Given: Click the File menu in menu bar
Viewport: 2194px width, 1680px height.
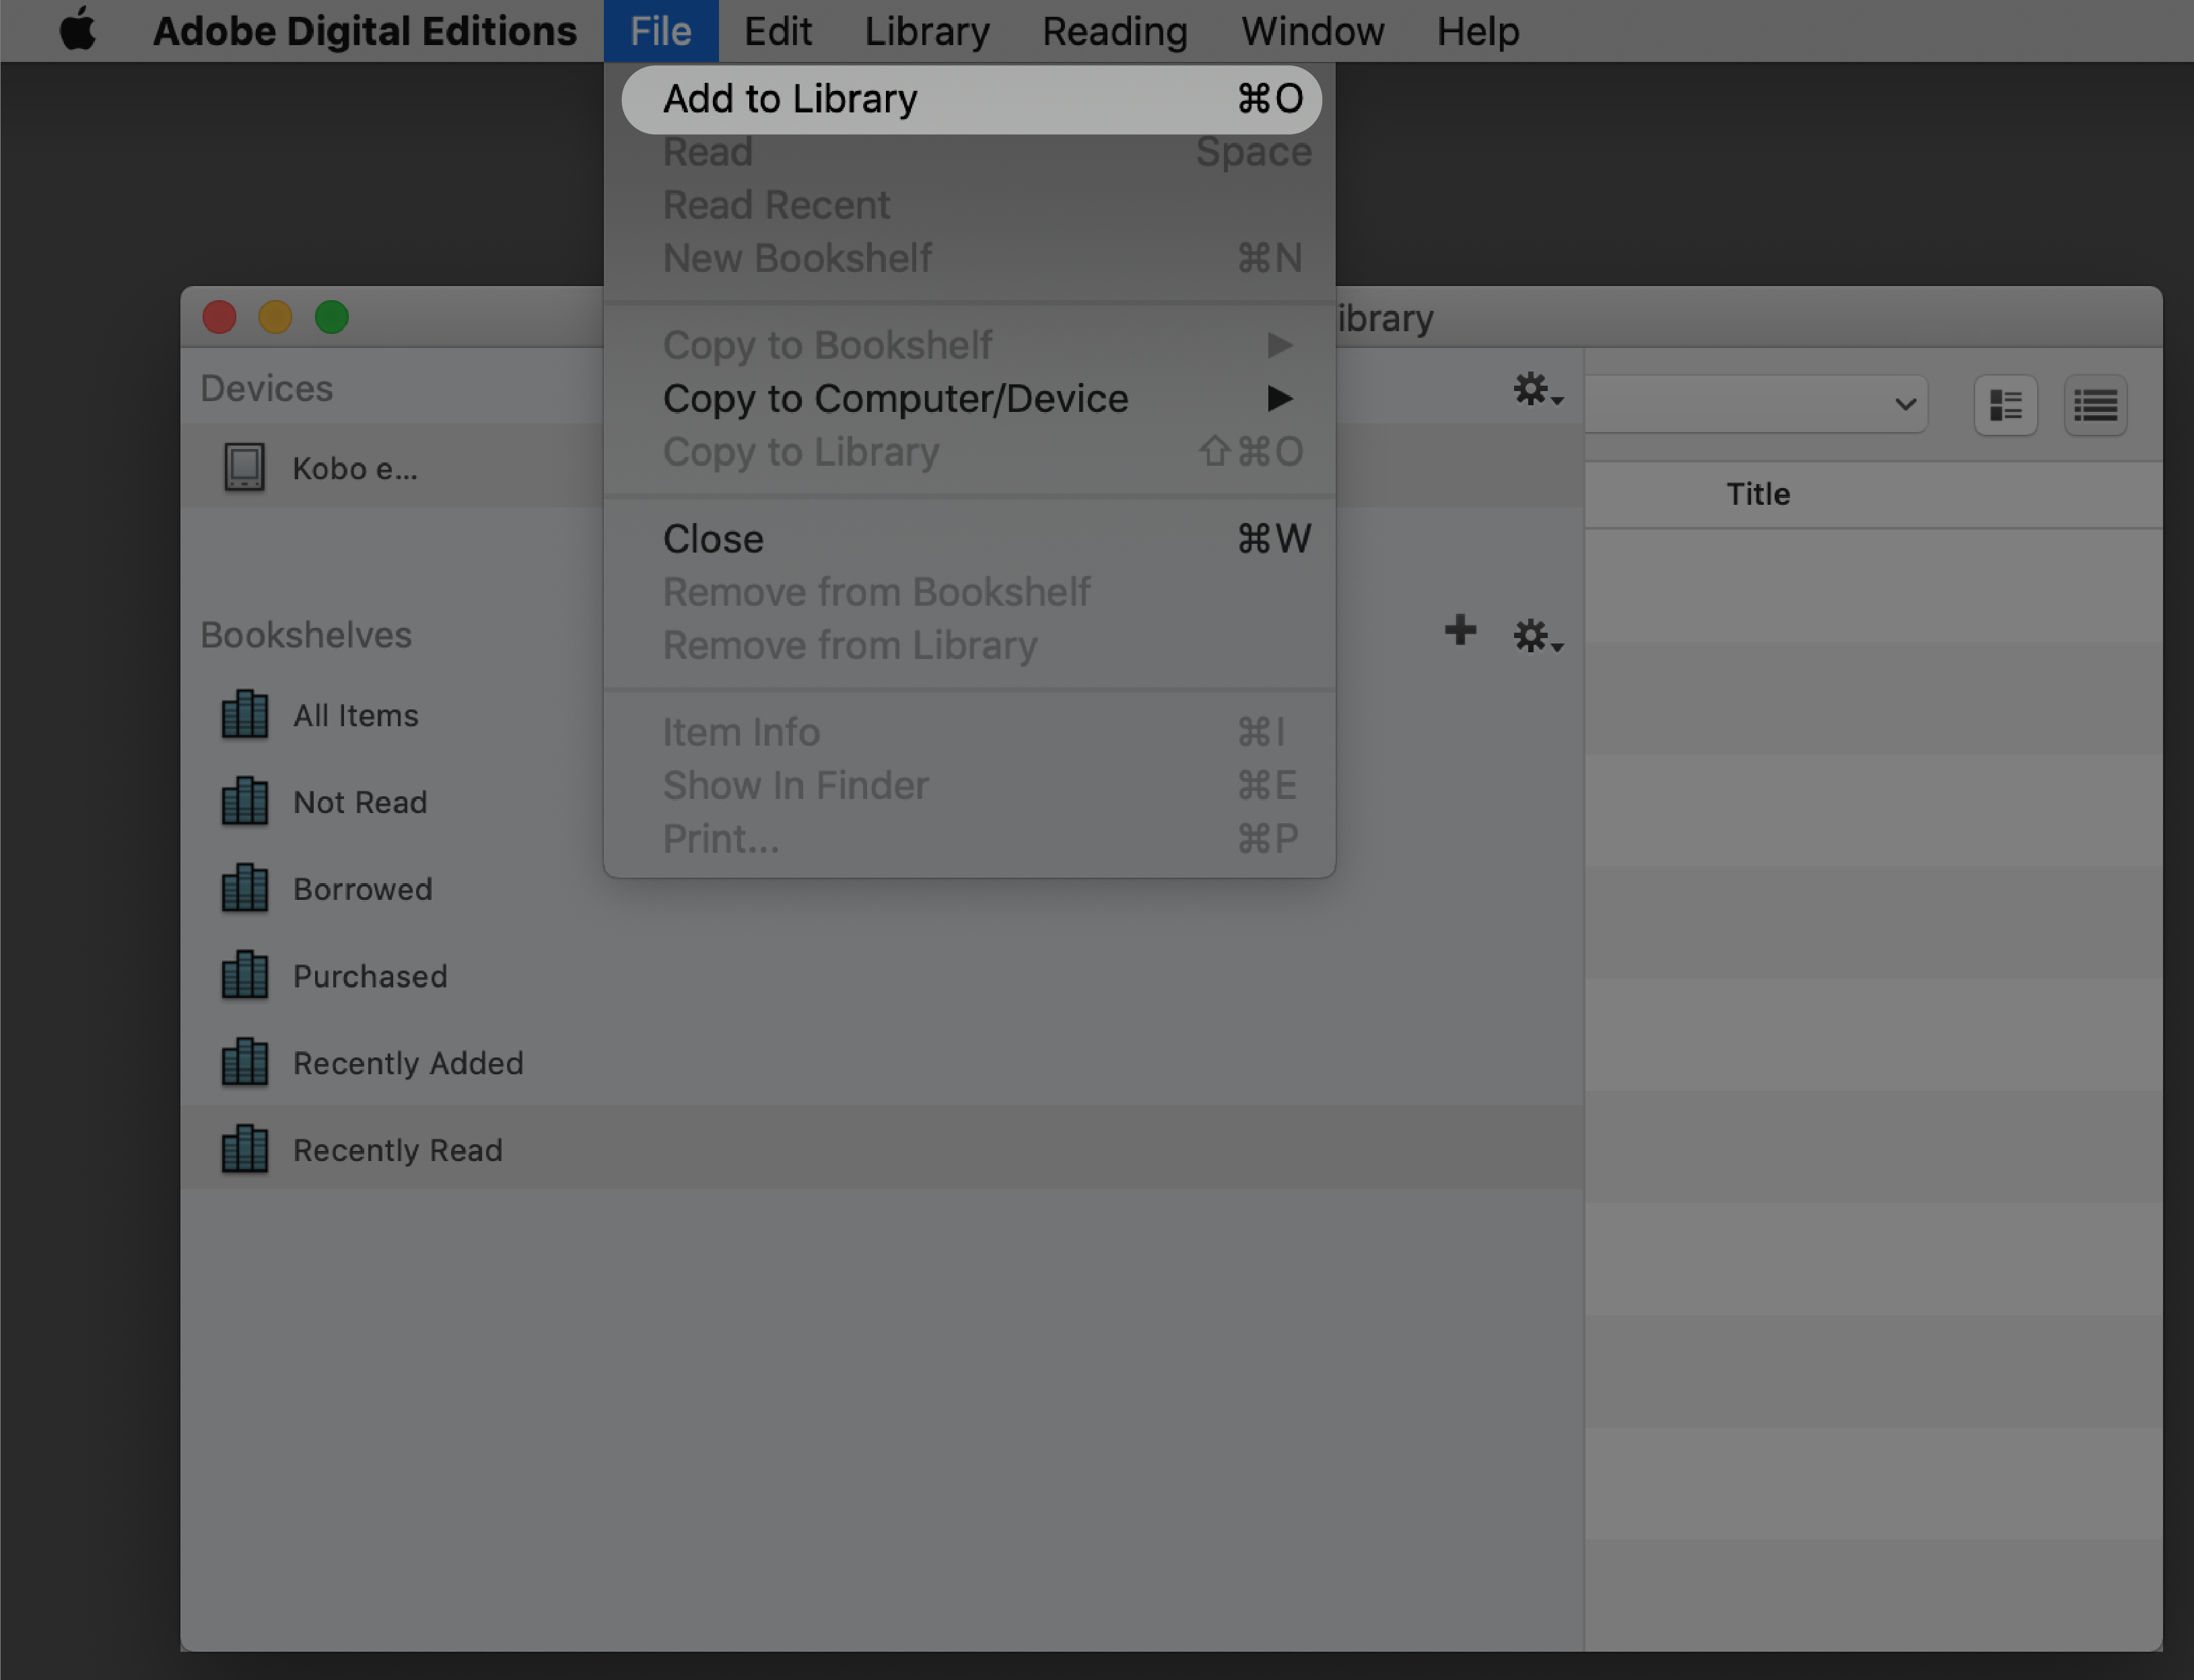Looking at the screenshot, I should (x=660, y=30).
